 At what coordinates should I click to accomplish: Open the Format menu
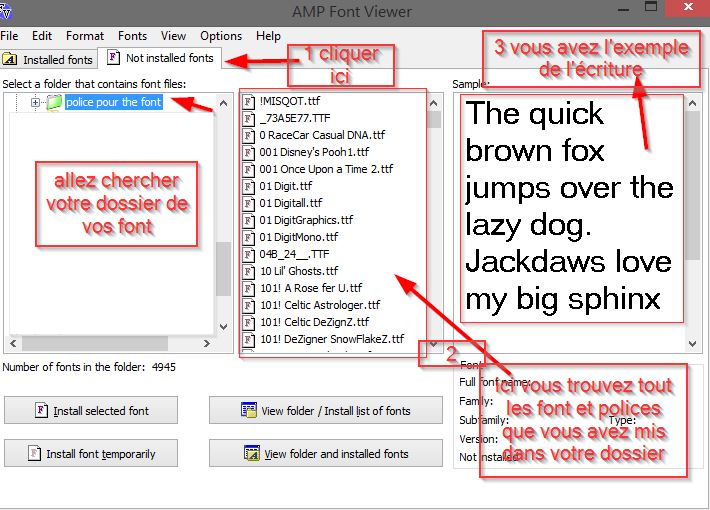pos(85,35)
